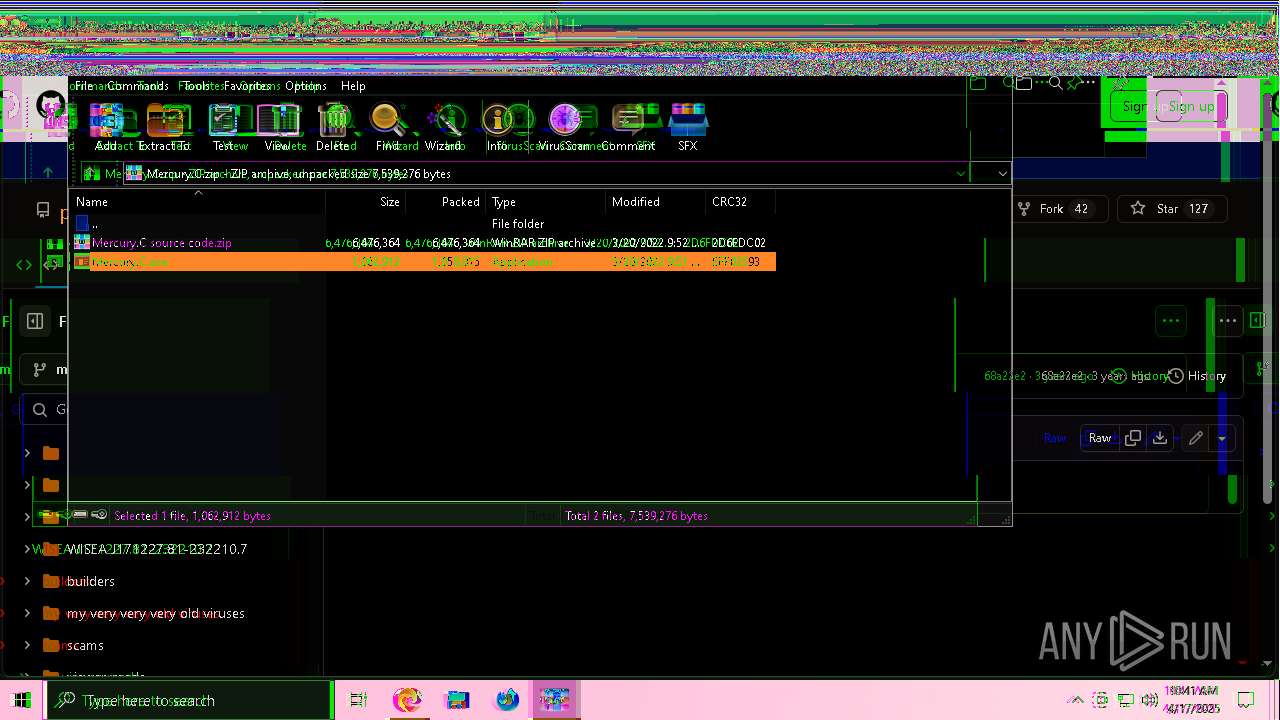1280x720 pixels.
Task: Open the edit options dropdown arrow
Action: pyautogui.click(x=1222, y=438)
